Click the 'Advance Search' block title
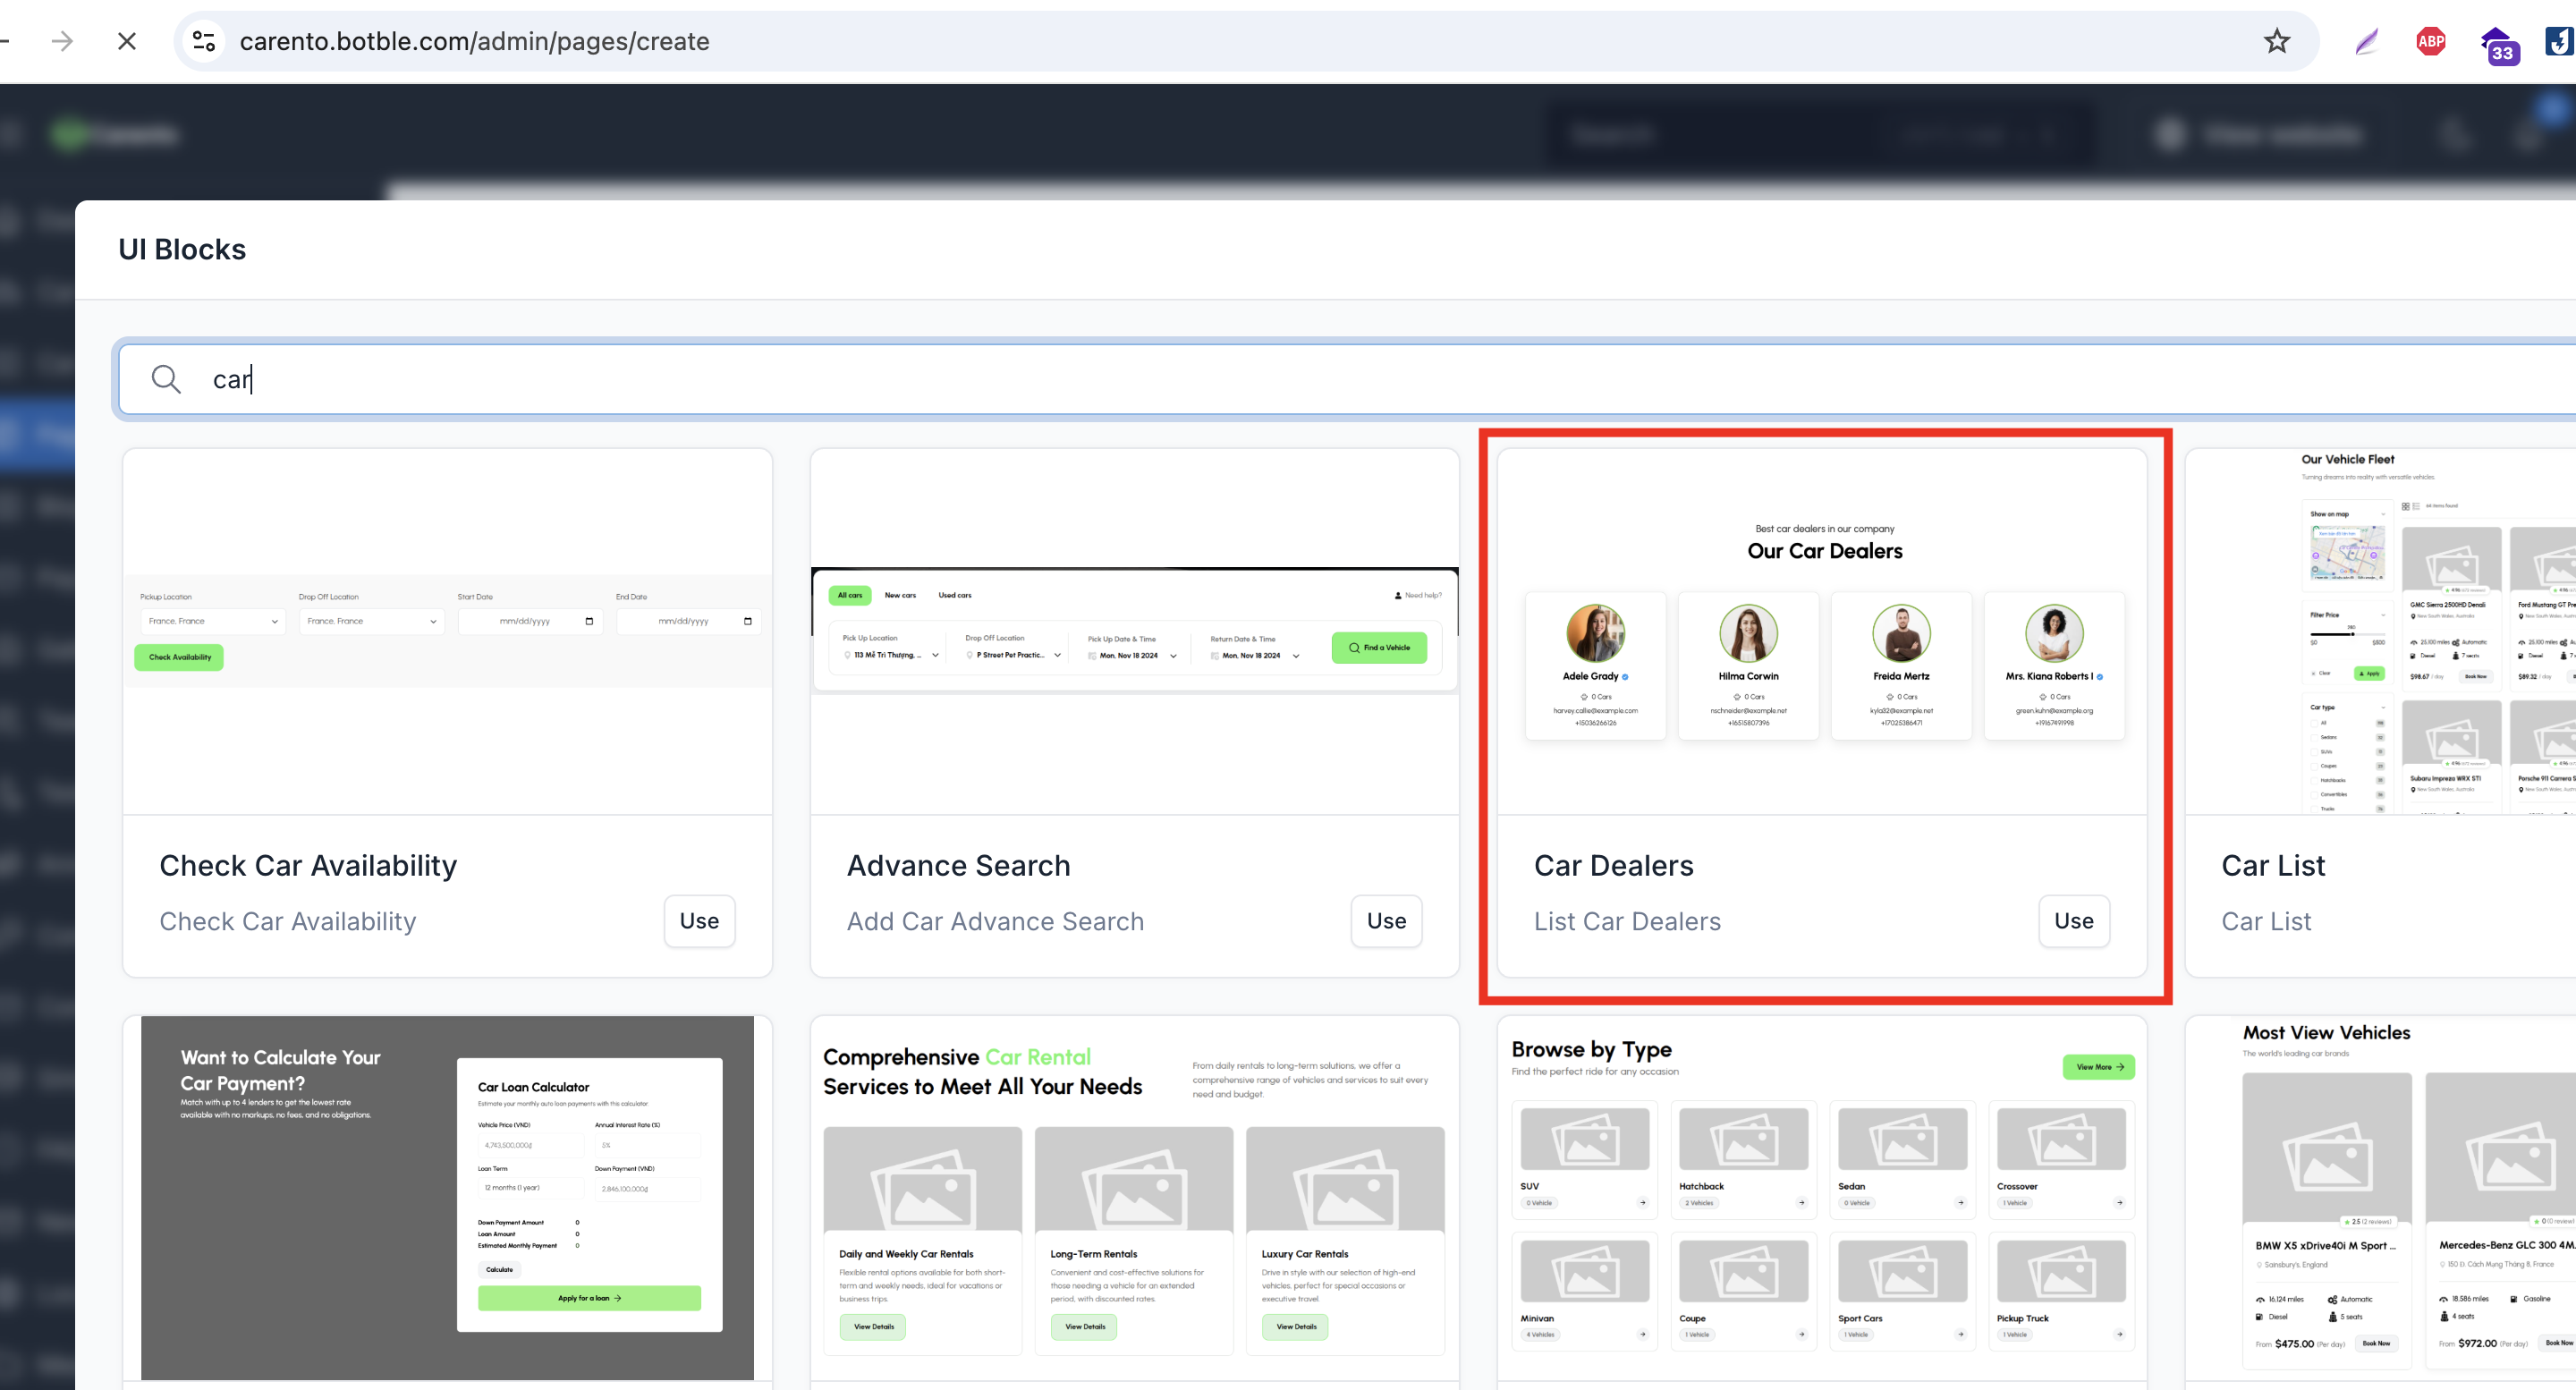Image resolution: width=2576 pixels, height=1390 pixels. coord(958,865)
